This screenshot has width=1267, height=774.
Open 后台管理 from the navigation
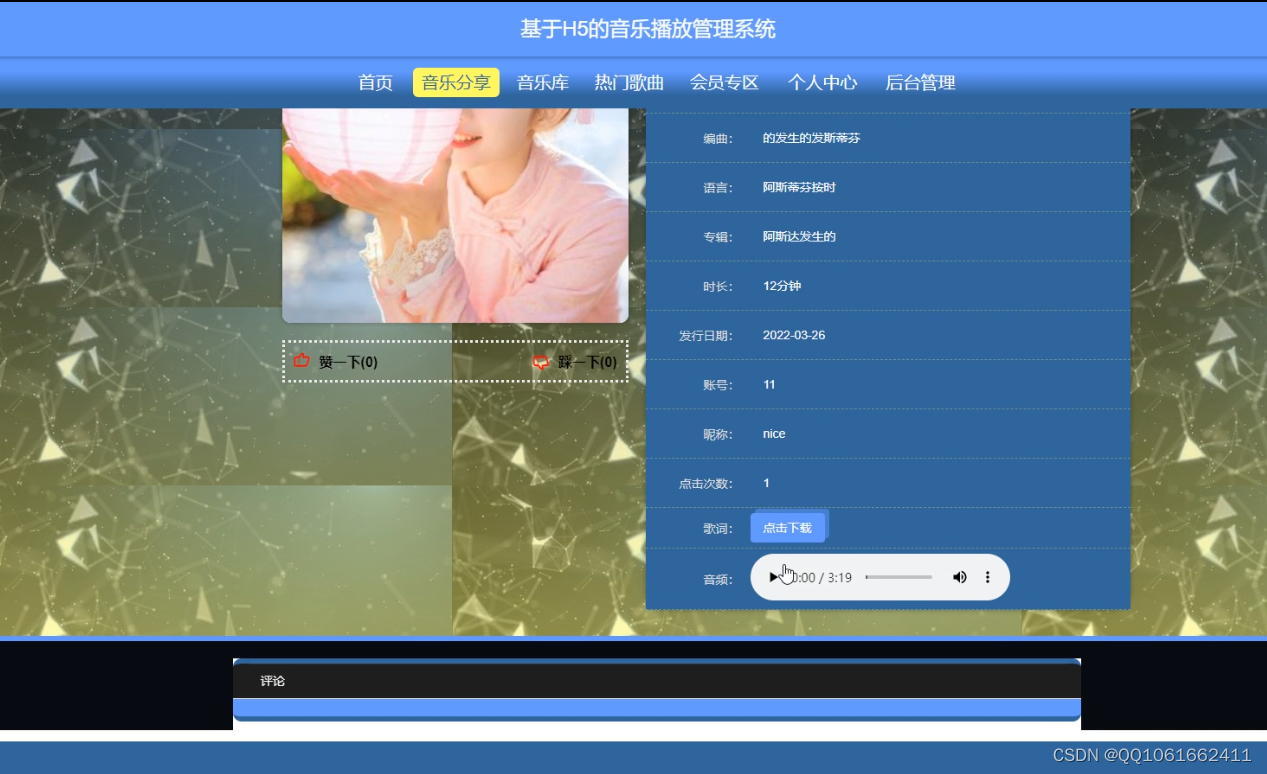[919, 83]
